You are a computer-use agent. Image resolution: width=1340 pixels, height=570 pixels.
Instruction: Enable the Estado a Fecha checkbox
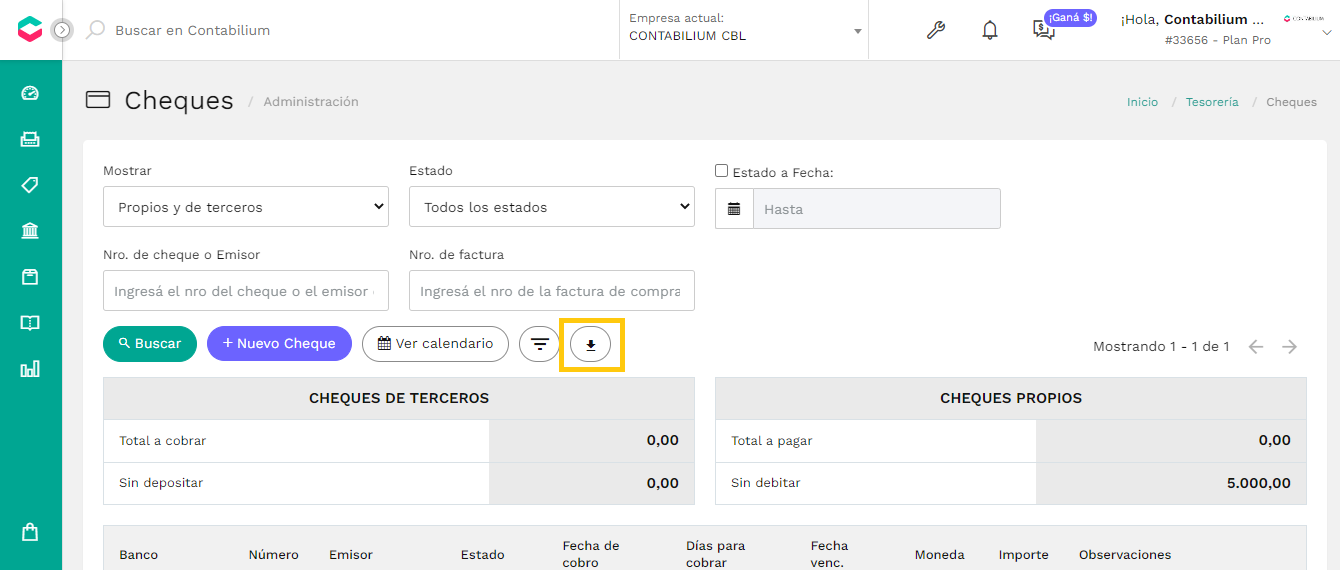click(x=722, y=171)
